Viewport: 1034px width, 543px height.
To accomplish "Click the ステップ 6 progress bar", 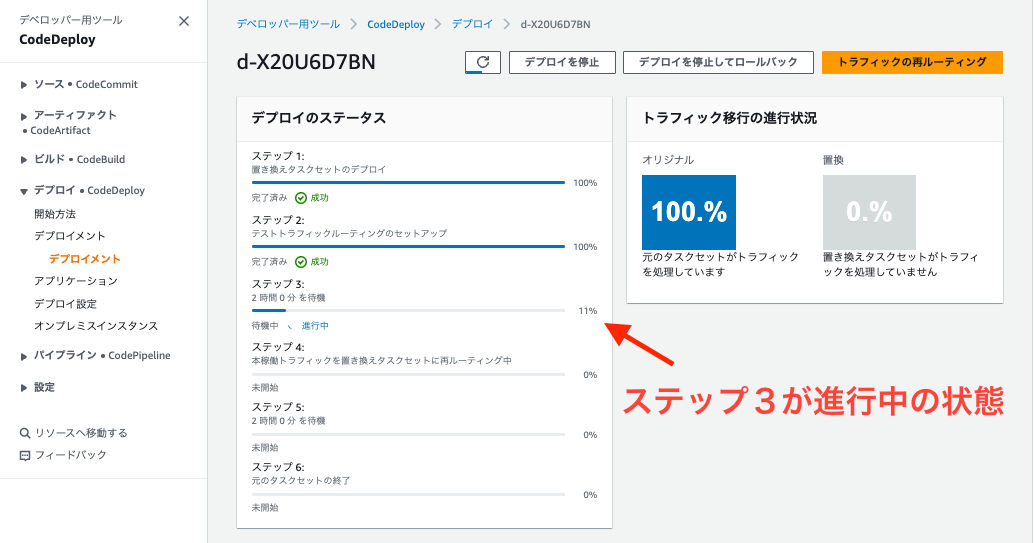I will (x=408, y=494).
